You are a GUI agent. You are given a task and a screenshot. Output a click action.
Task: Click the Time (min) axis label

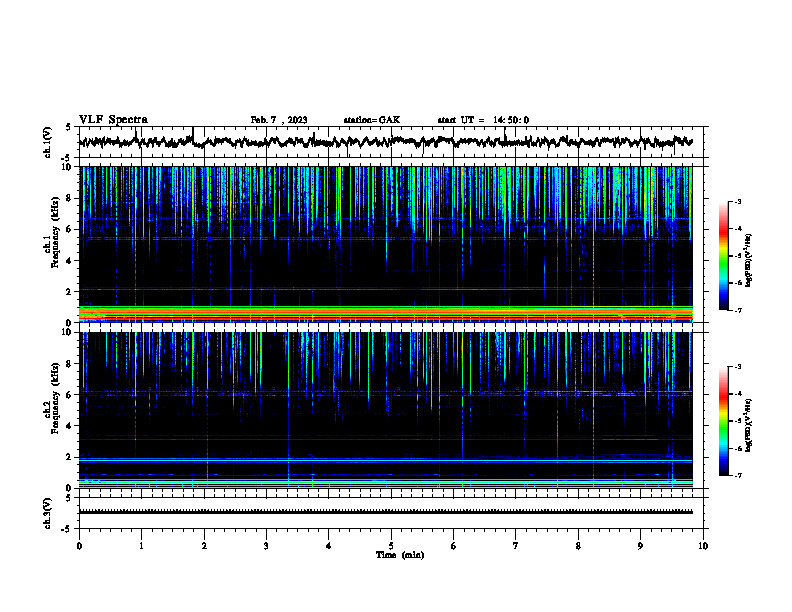point(400,555)
